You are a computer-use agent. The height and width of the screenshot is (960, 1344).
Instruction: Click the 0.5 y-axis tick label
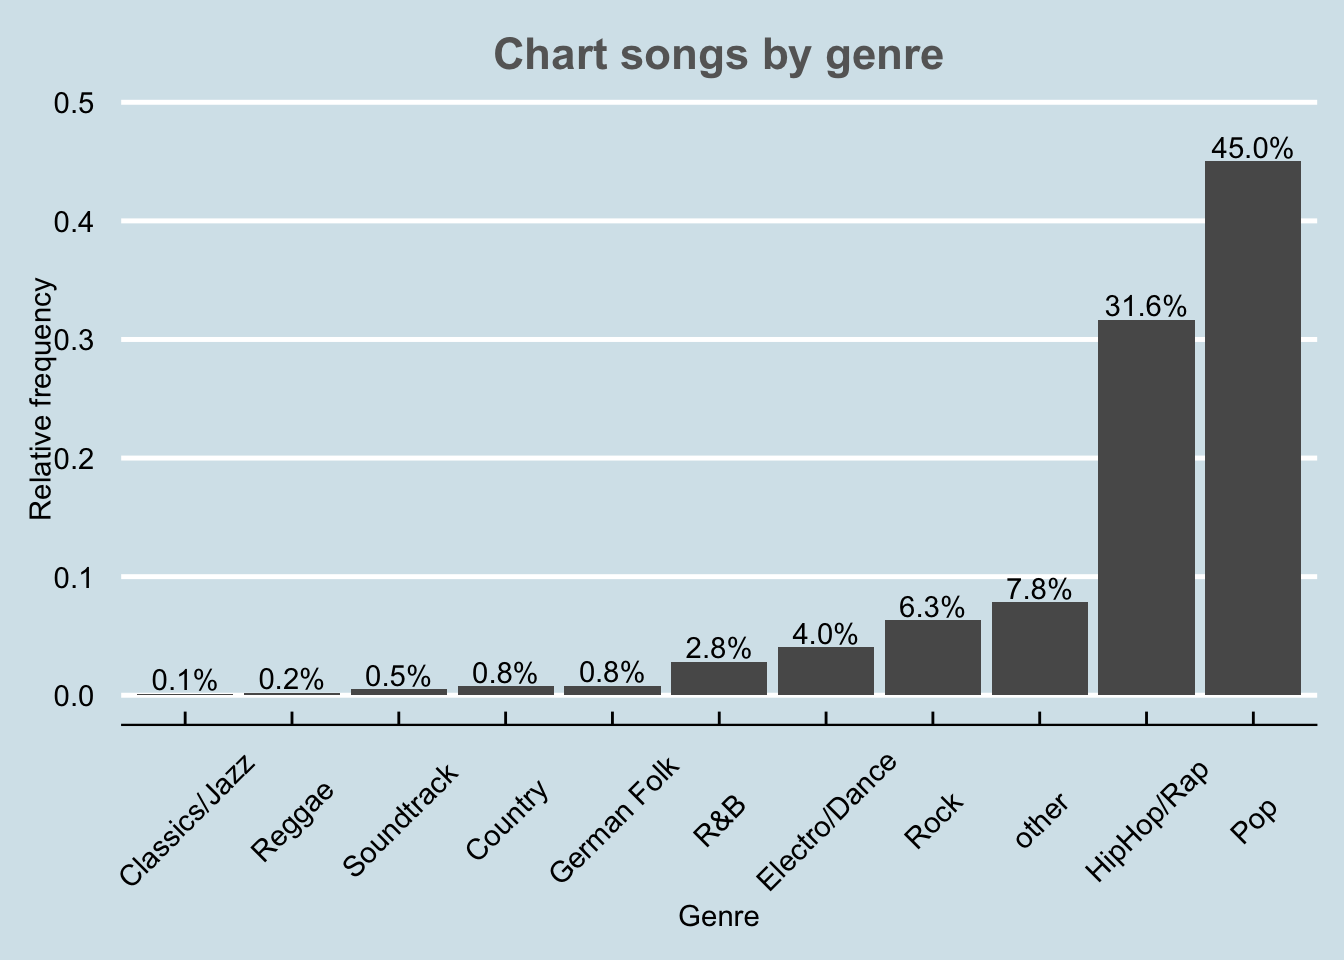click(74, 103)
